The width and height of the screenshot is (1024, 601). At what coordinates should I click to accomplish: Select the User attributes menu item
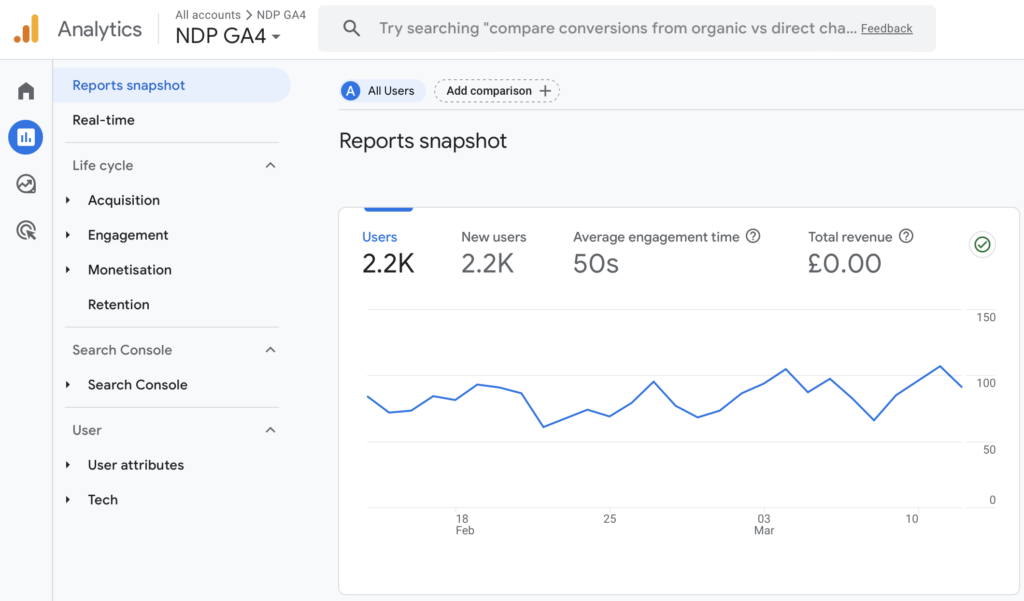[136, 465]
